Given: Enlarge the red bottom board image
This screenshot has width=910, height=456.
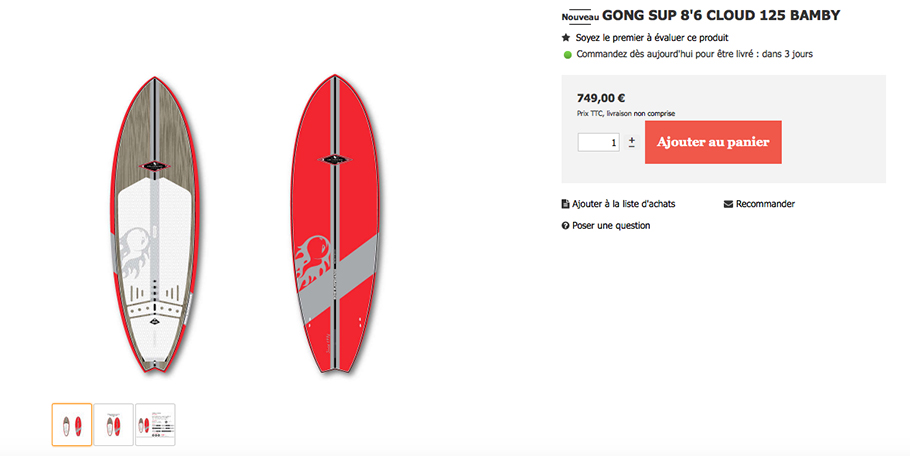Looking at the screenshot, I should click(x=335, y=223).
